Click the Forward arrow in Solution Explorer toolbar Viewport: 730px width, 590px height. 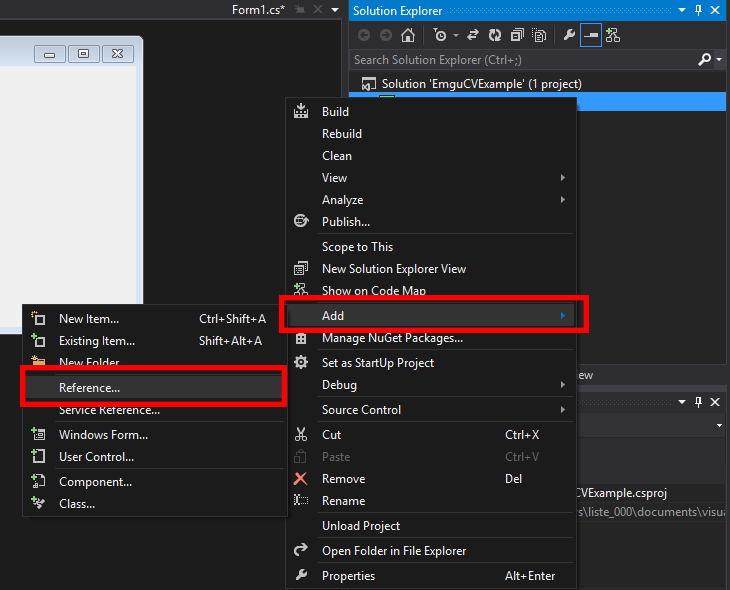point(386,35)
